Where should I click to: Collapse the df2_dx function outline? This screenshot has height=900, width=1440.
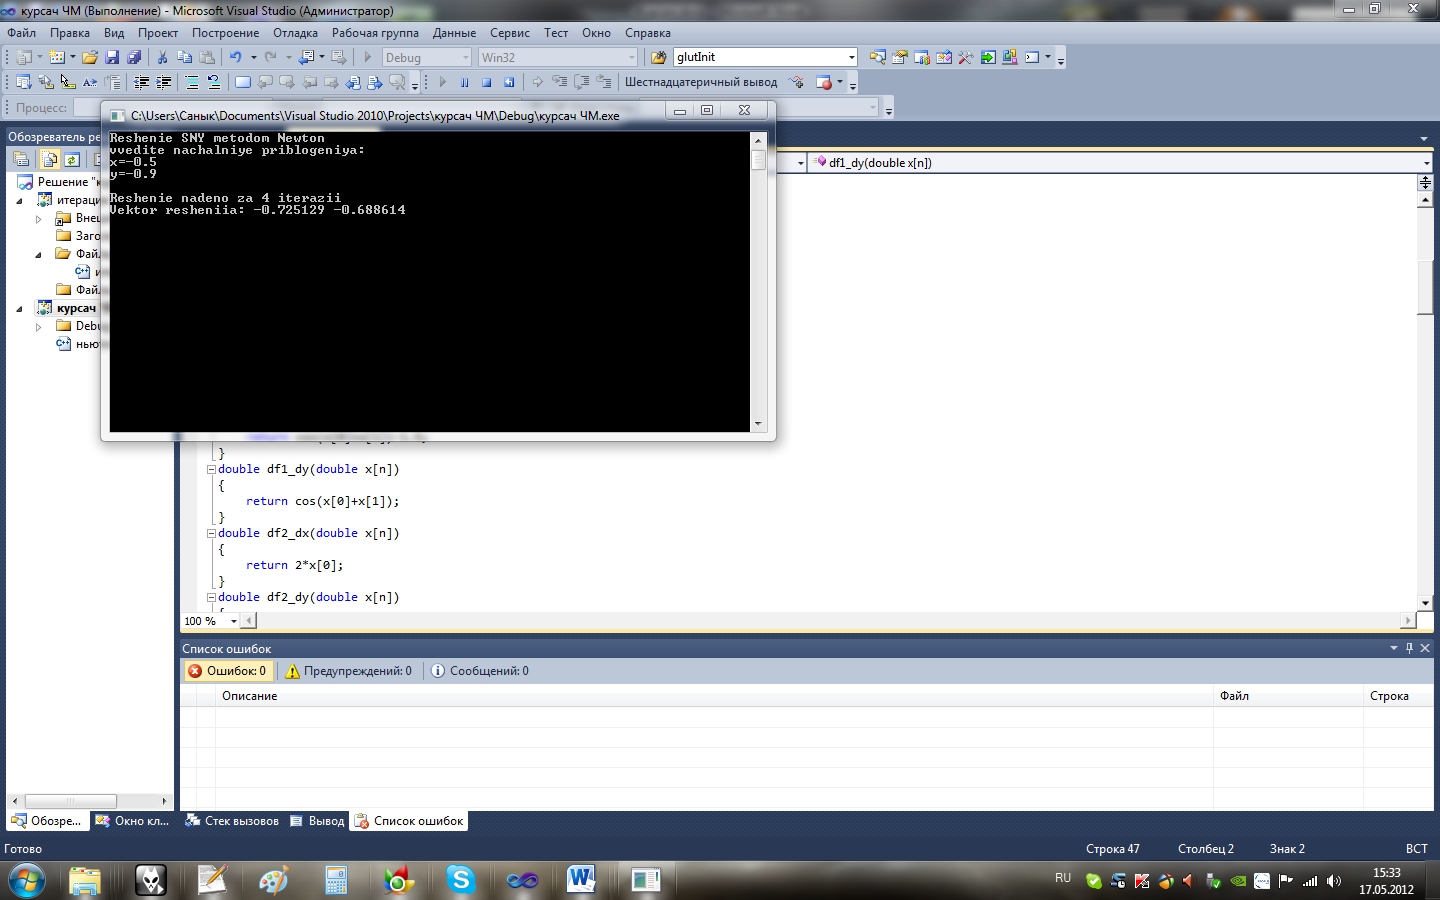[211, 533]
